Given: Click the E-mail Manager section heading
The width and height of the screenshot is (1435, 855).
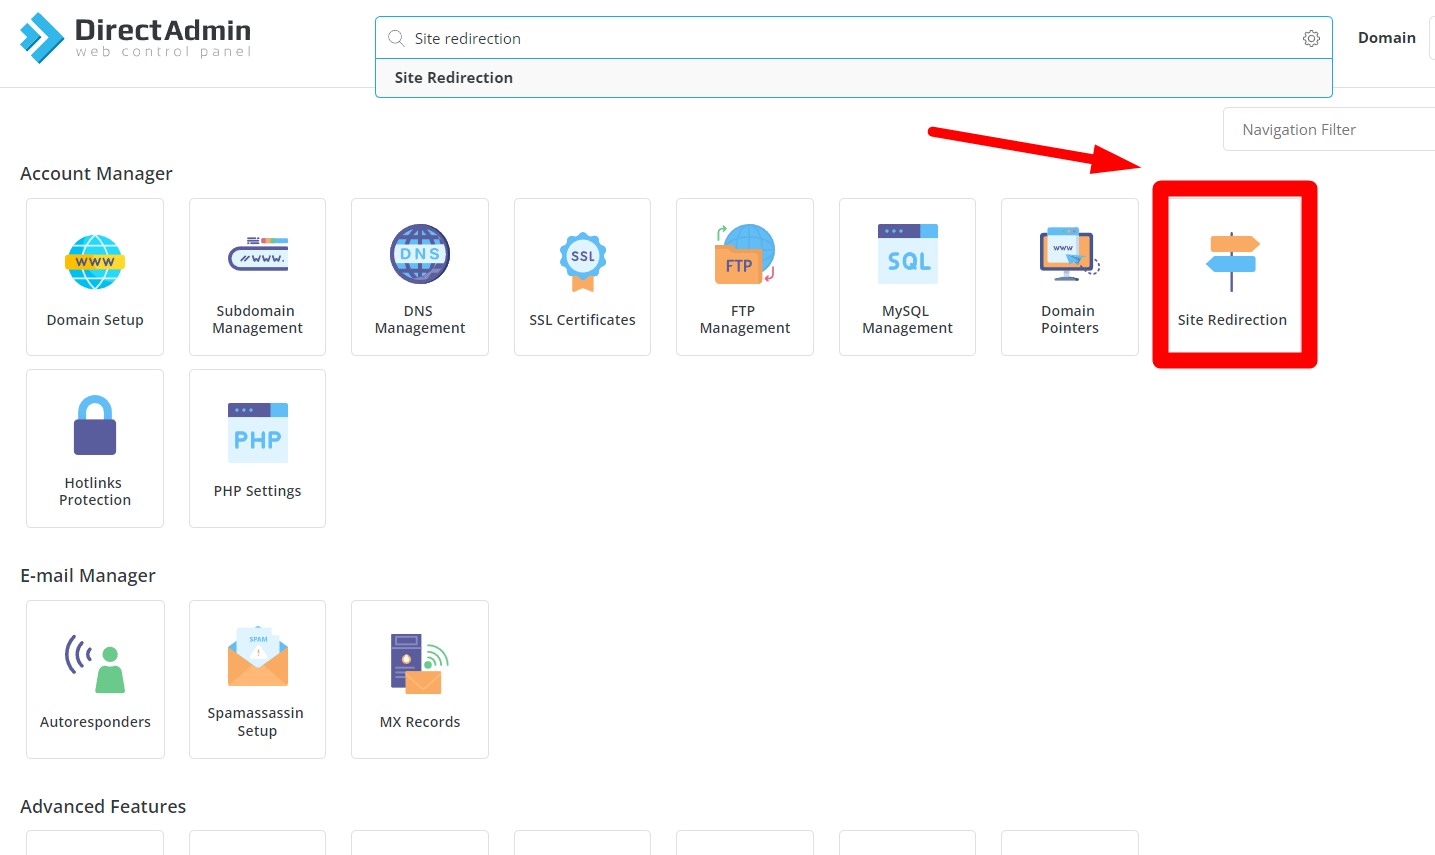Looking at the screenshot, I should tap(88, 576).
